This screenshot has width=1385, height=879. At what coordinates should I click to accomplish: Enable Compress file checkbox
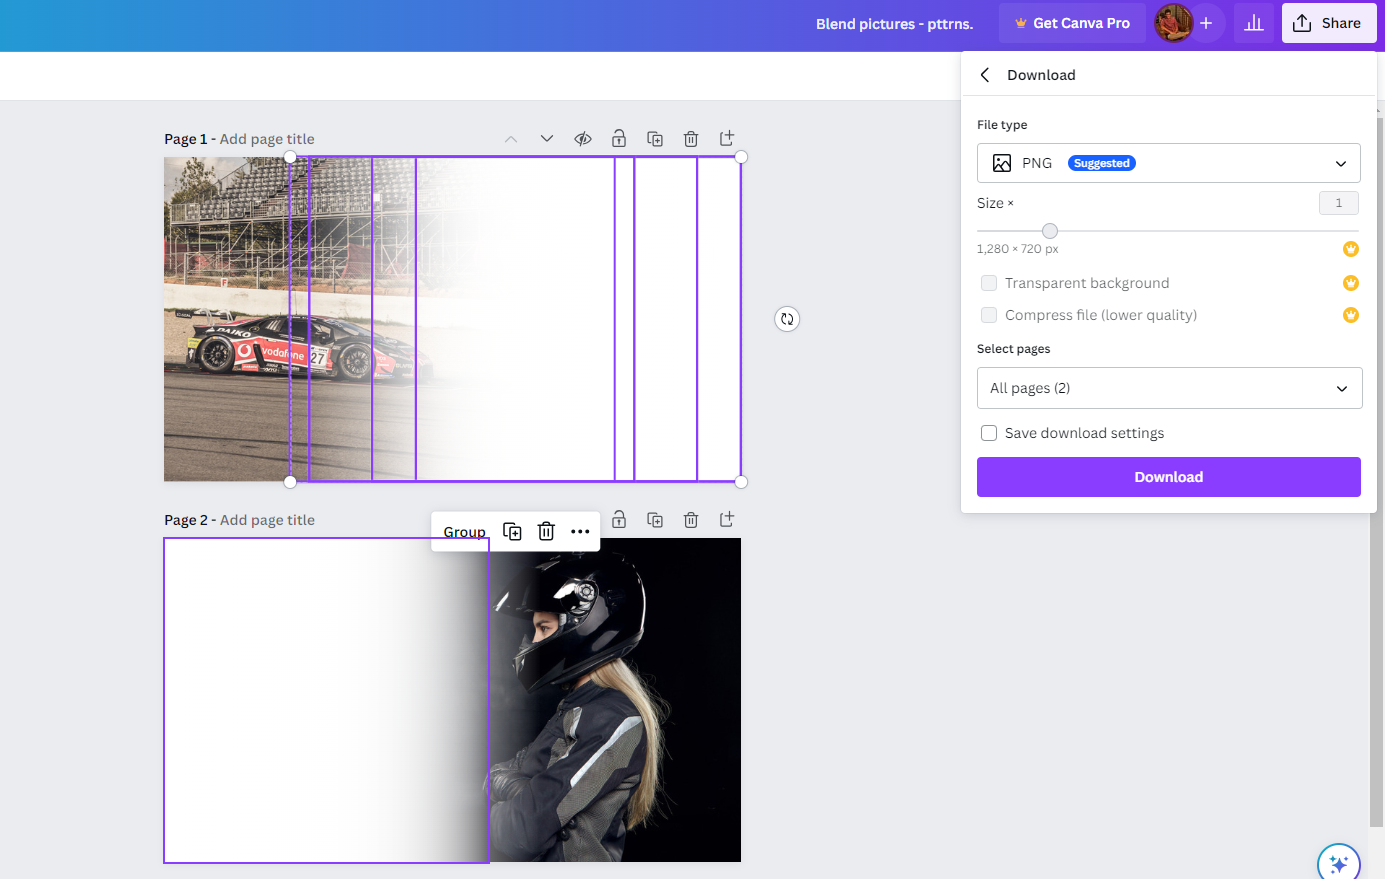tap(989, 315)
